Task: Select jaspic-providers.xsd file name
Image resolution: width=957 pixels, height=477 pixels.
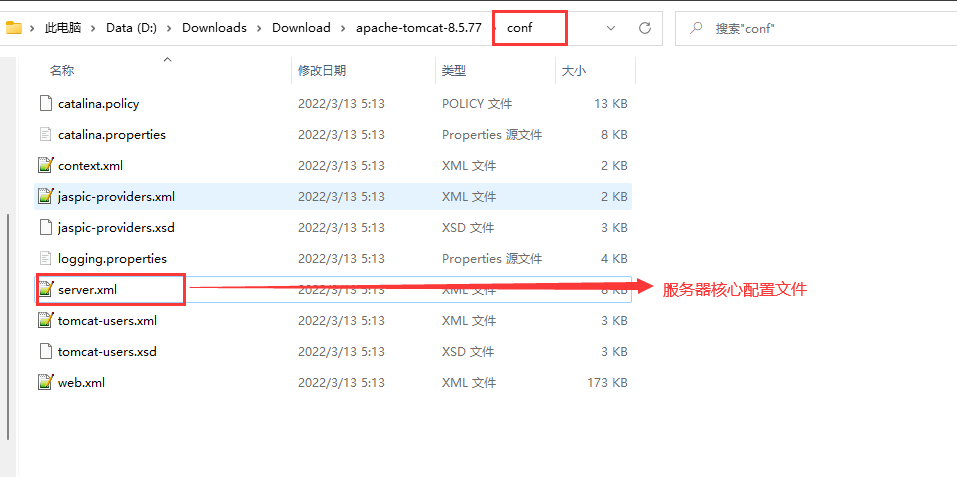Action: (116, 228)
